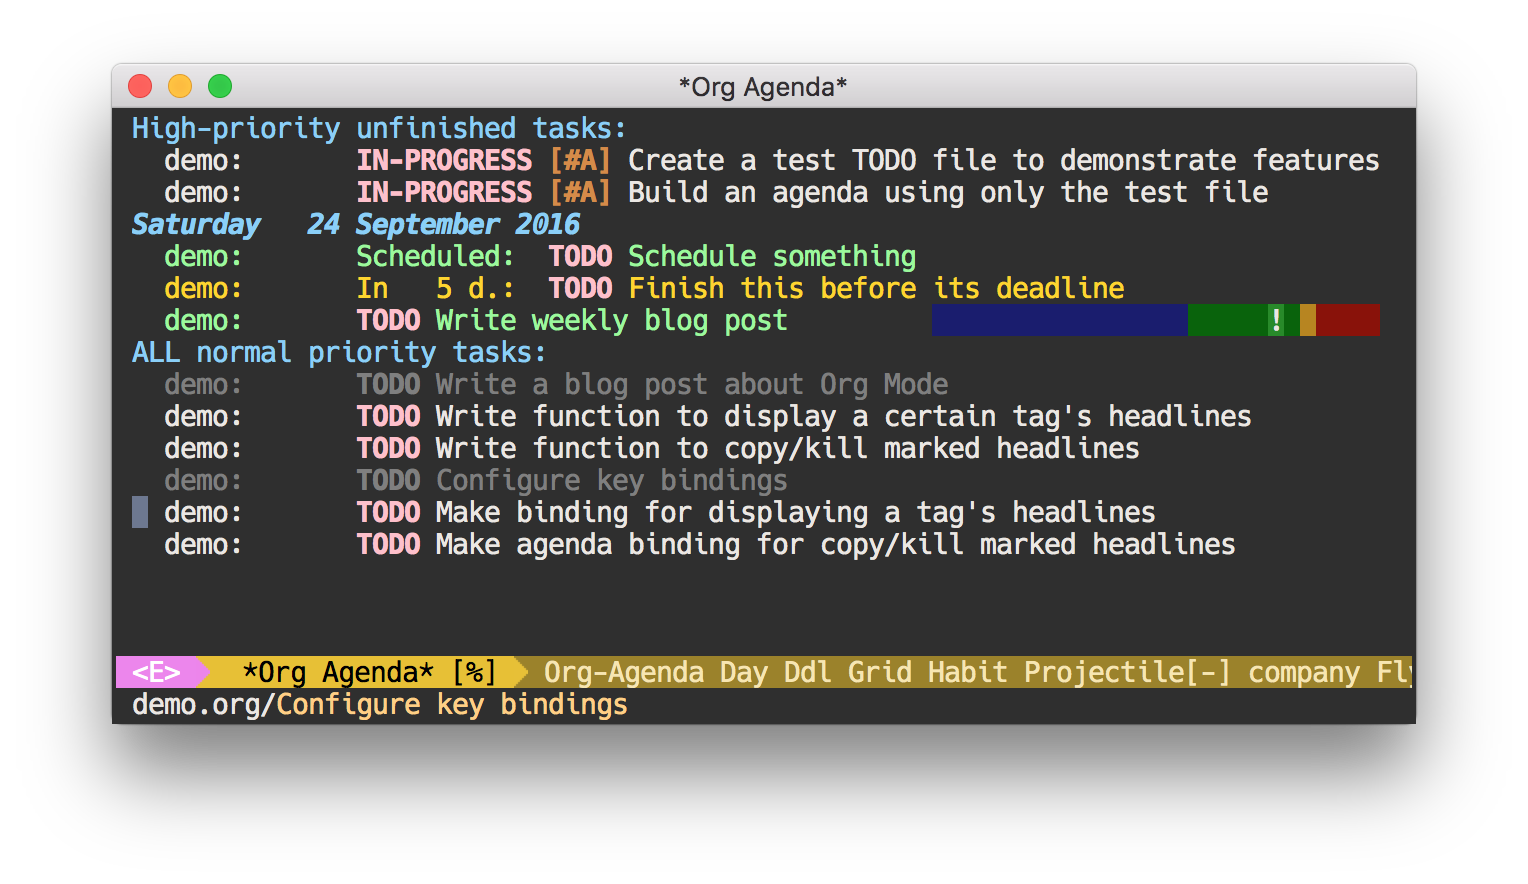Zoom window with green button
Screen dimensions: 1528x884
tap(220, 86)
